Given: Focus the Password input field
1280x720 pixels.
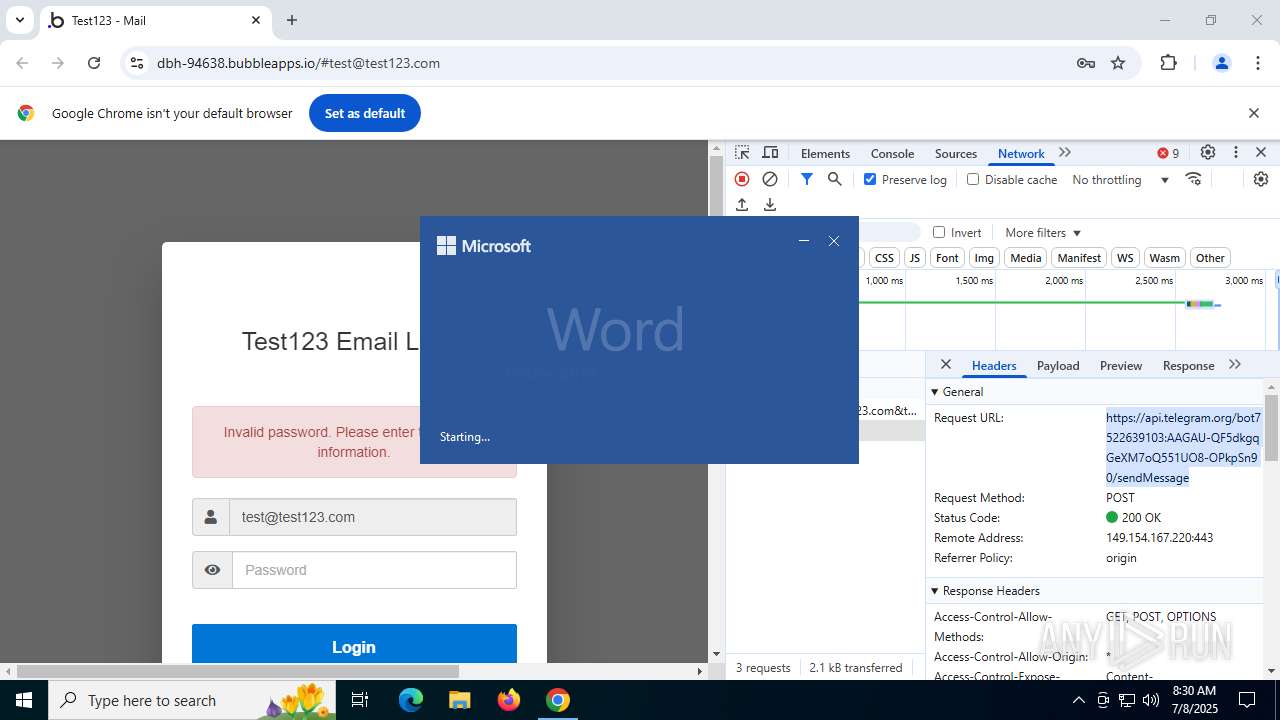Looking at the screenshot, I should click(374, 570).
